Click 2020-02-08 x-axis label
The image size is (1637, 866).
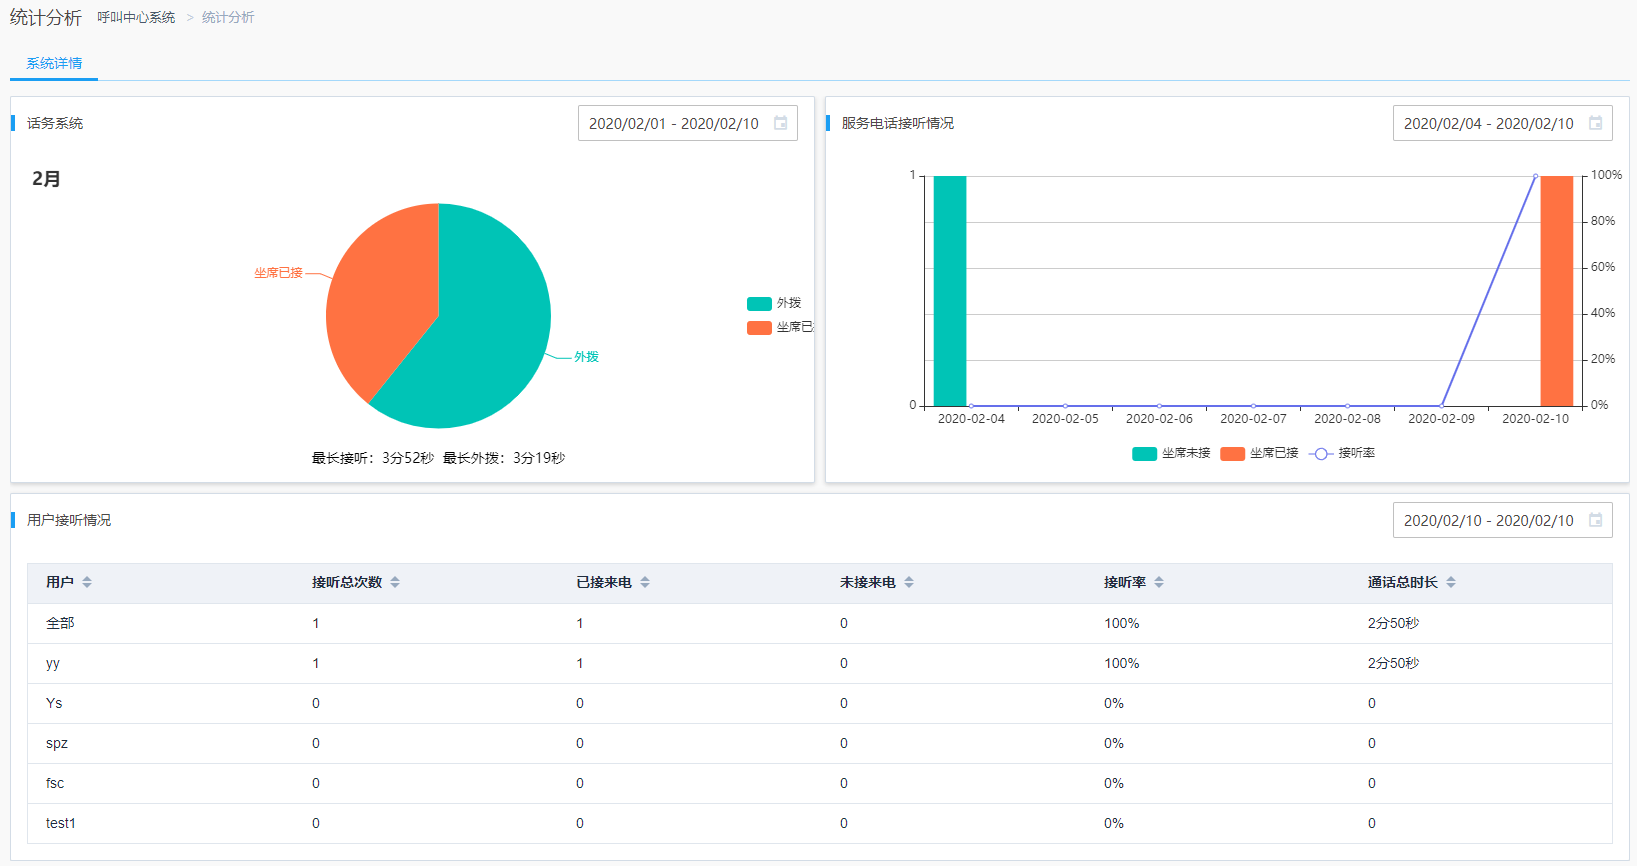[x=1347, y=419]
